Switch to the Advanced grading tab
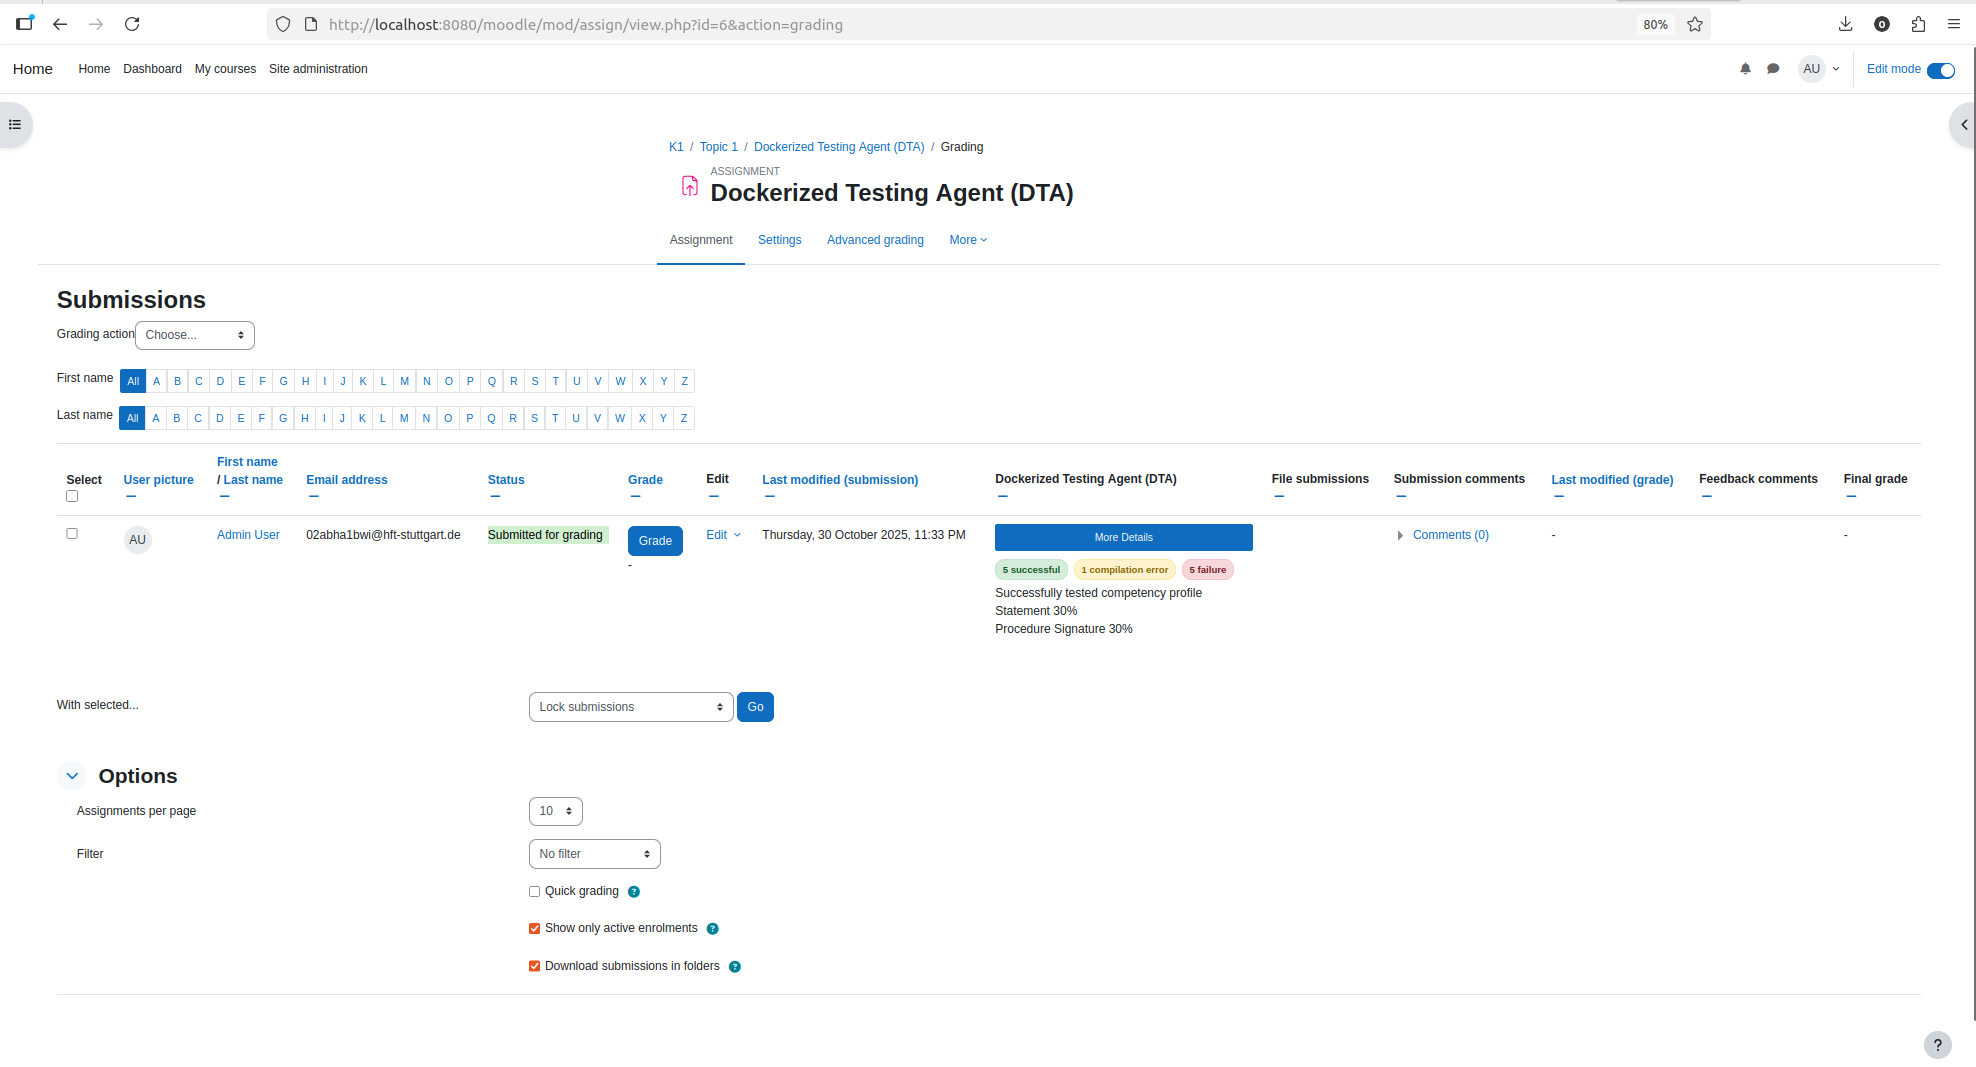The image size is (1976, 1067). [x=875, y=240]
